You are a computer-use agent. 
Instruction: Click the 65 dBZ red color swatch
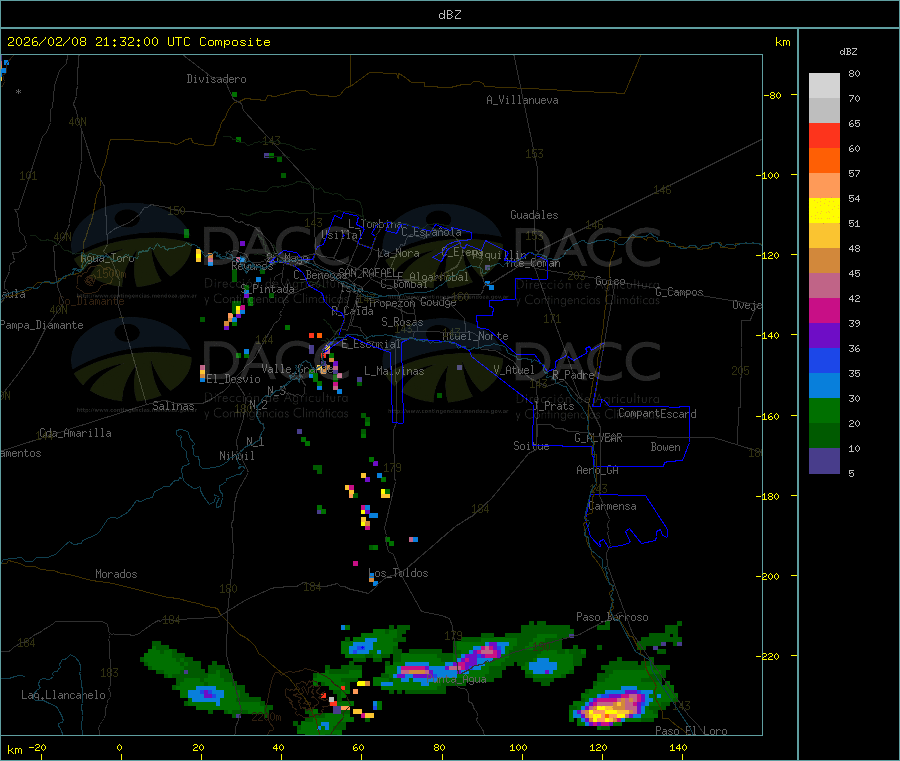[x=824, y=135]
